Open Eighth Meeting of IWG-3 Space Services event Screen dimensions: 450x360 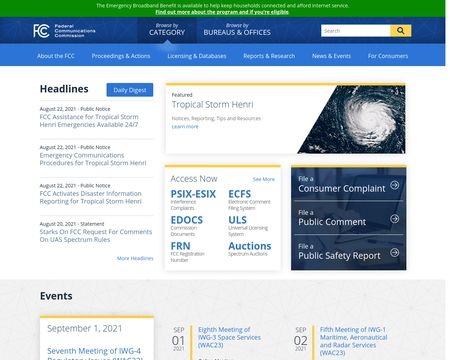pos(229,337)
